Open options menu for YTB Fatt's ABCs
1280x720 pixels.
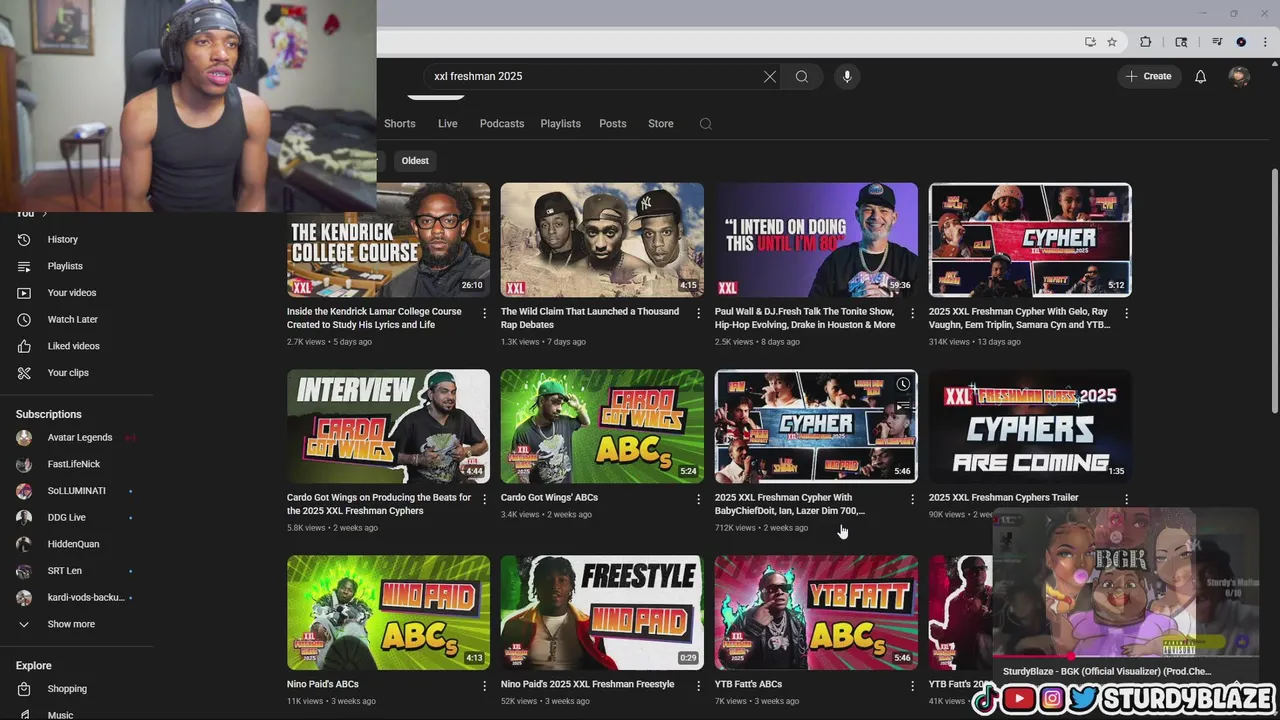click(912, 686)
